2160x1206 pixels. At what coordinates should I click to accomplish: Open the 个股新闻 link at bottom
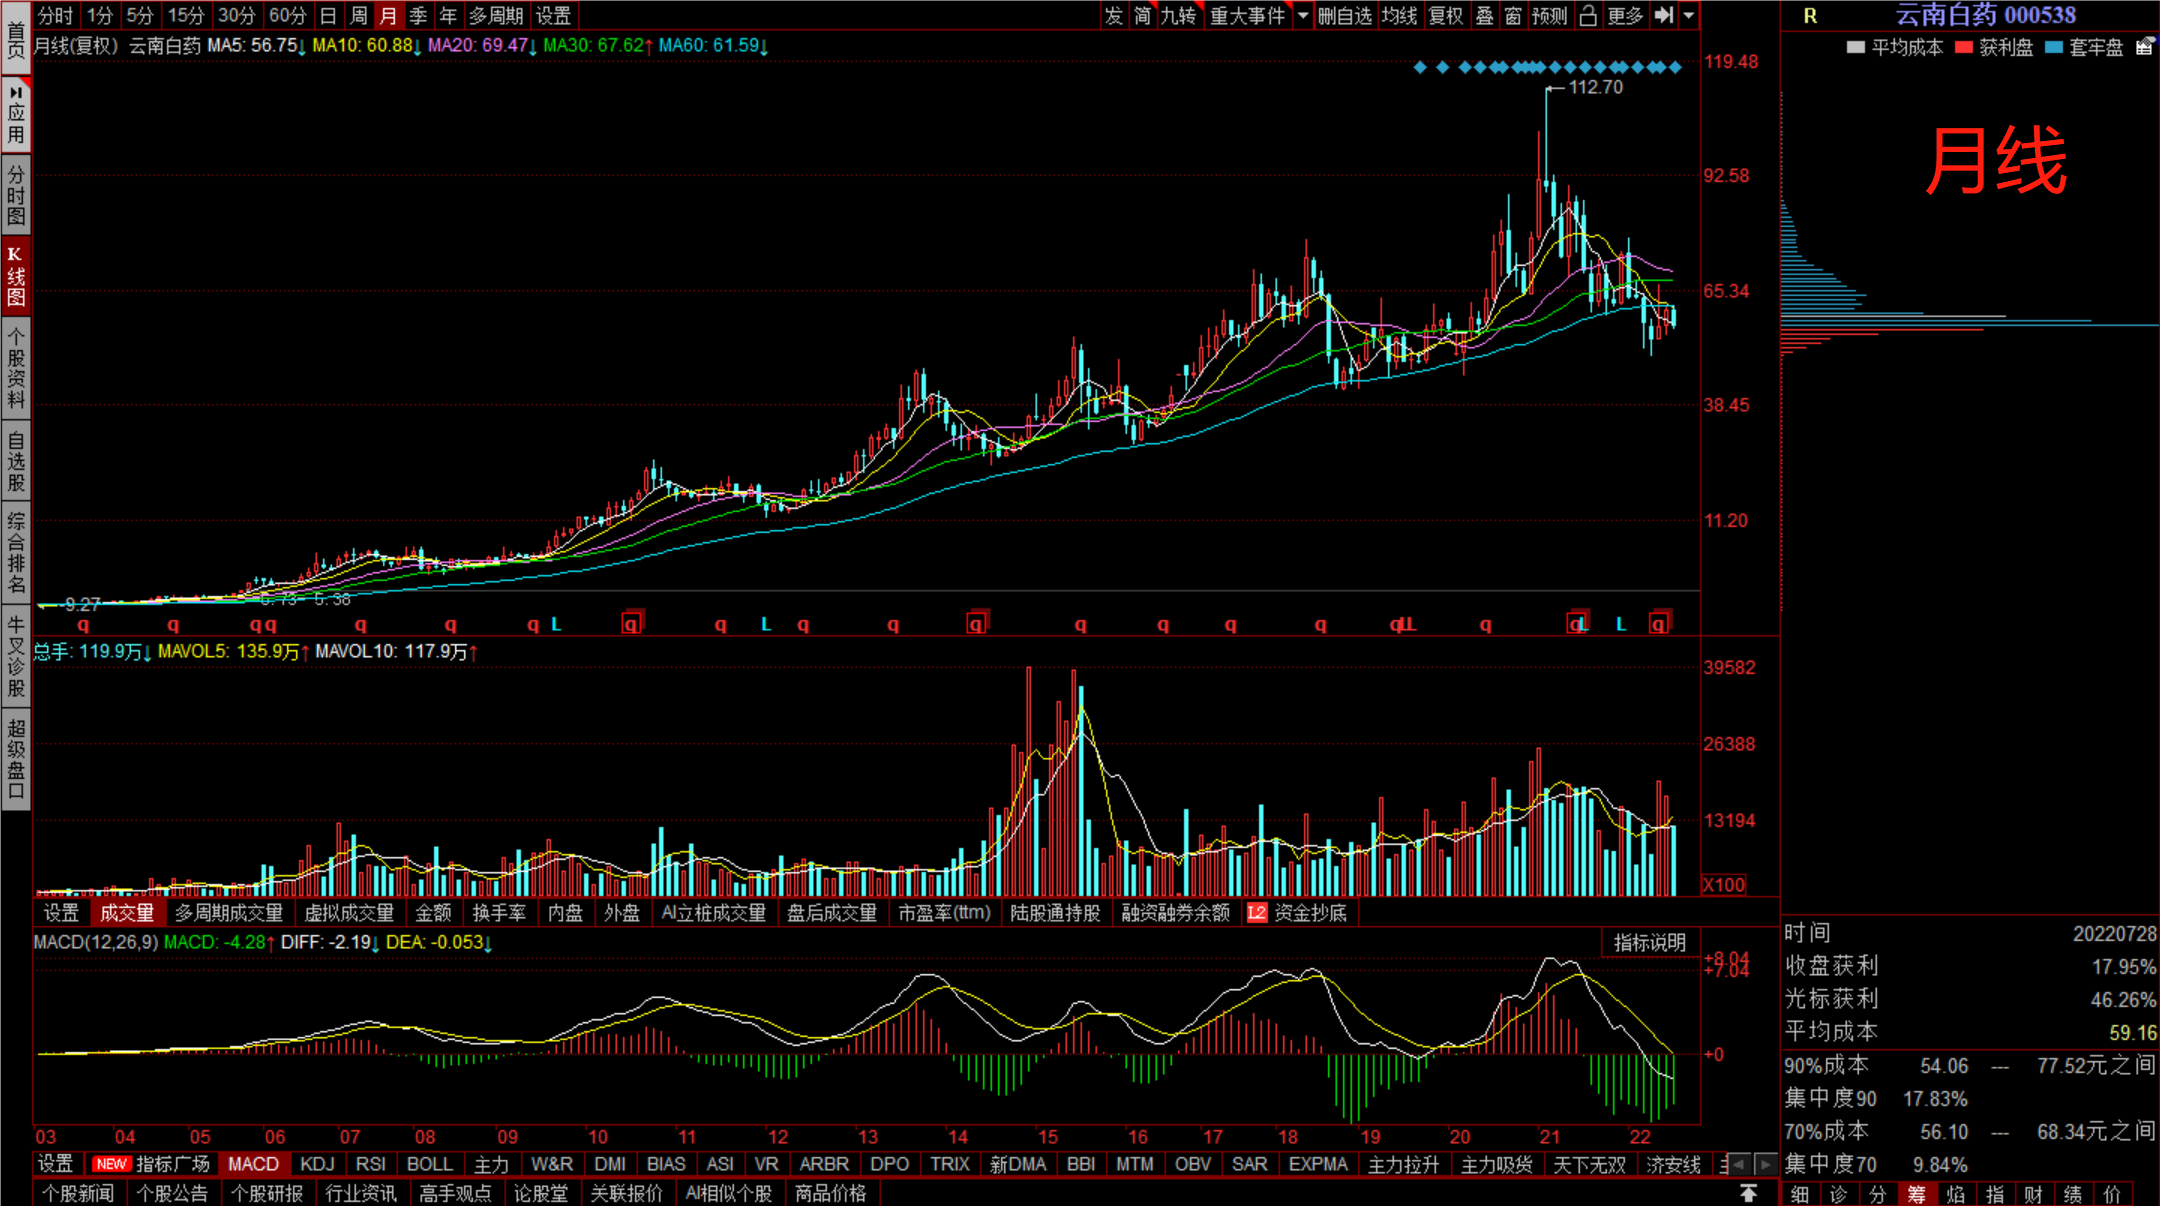(78, 1193)
